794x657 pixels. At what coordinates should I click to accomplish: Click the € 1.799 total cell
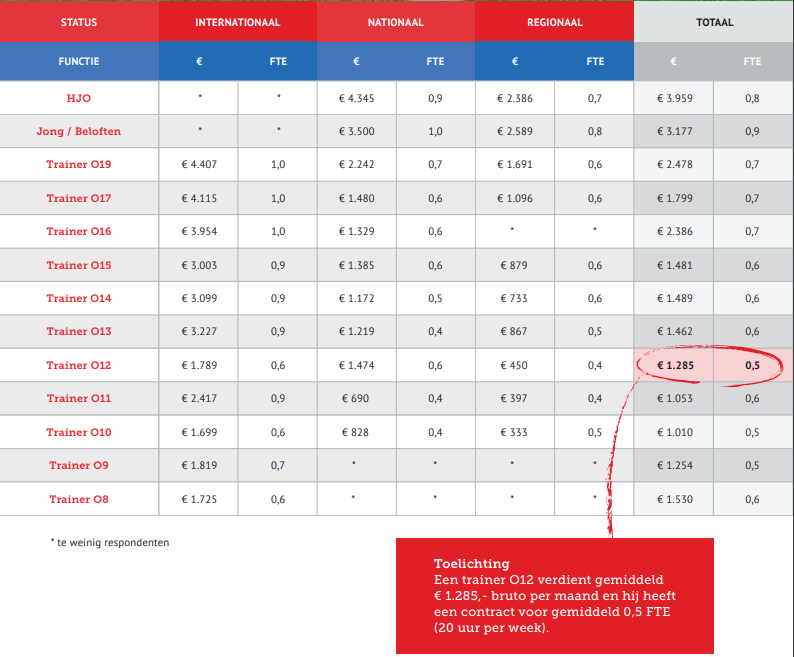(674, 198)
